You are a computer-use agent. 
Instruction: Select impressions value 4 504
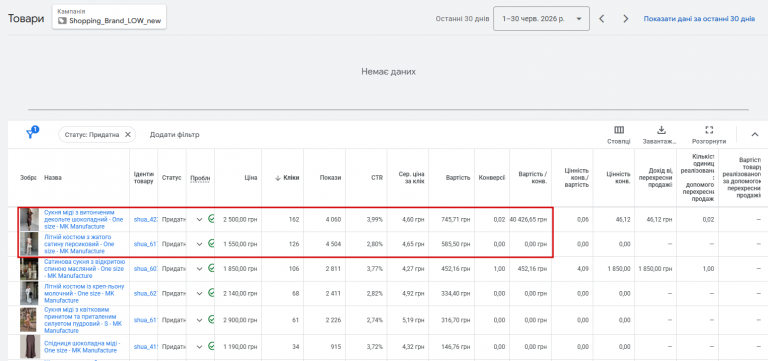[334, 244]
